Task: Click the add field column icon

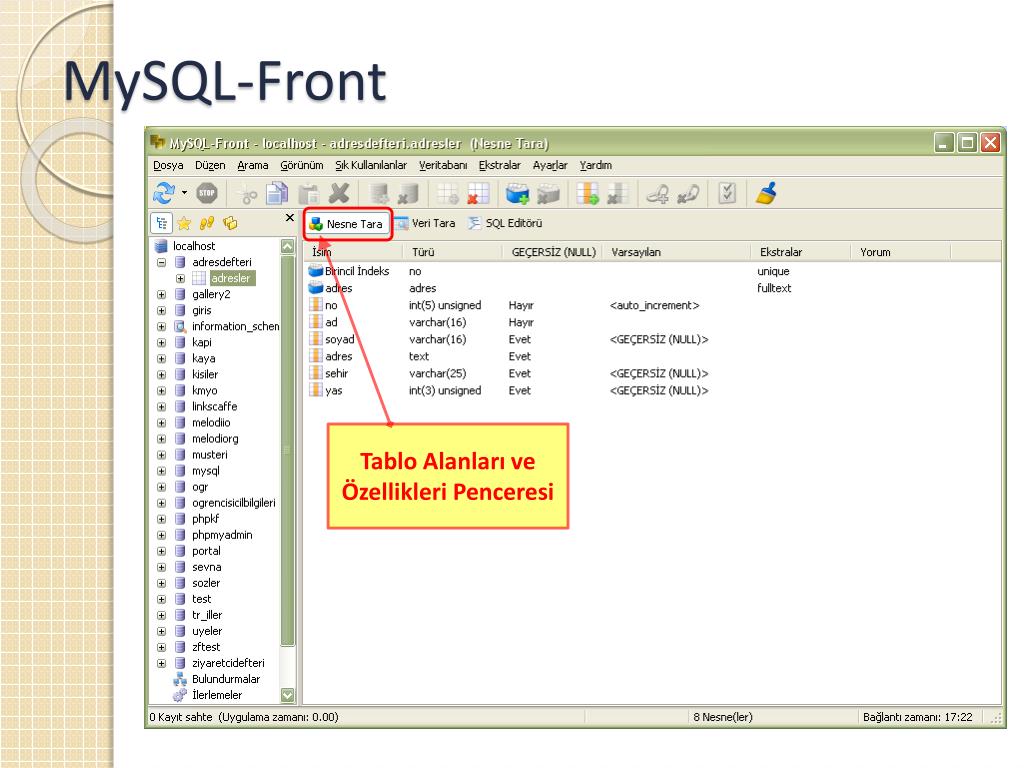Action: click(587, 193)
